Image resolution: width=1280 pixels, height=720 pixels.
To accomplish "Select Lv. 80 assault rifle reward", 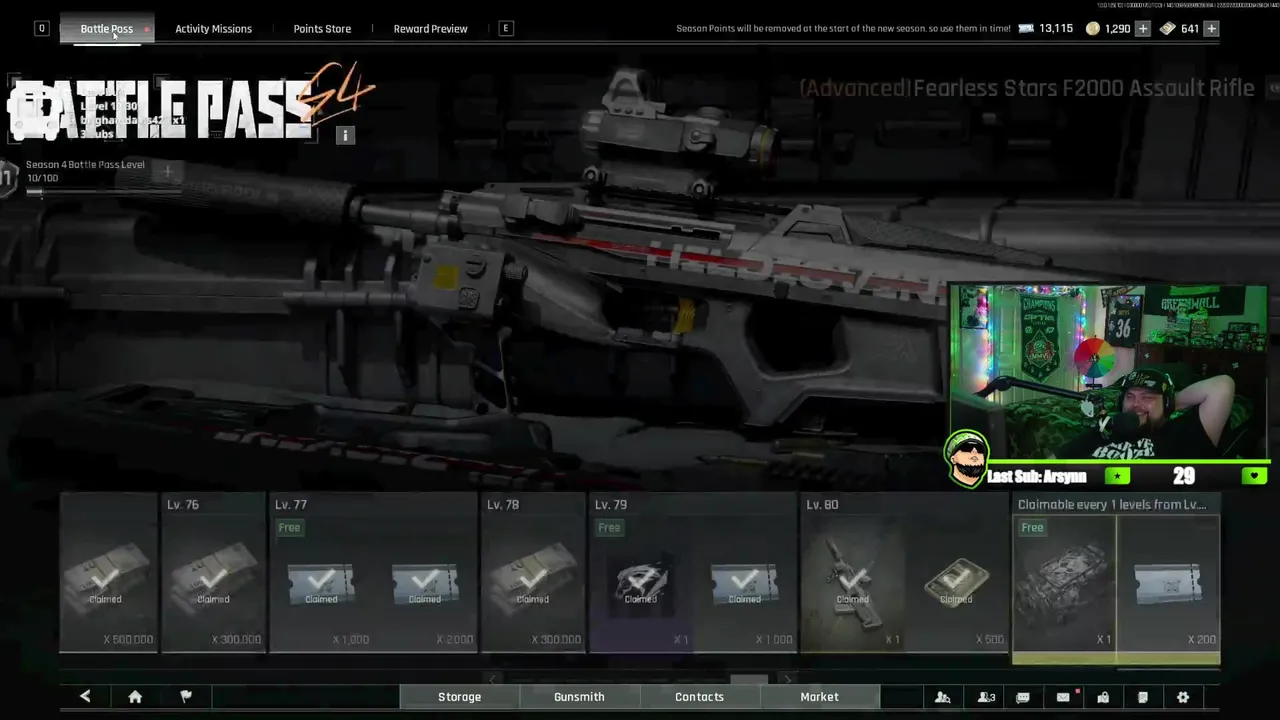I will pos(853,584).
